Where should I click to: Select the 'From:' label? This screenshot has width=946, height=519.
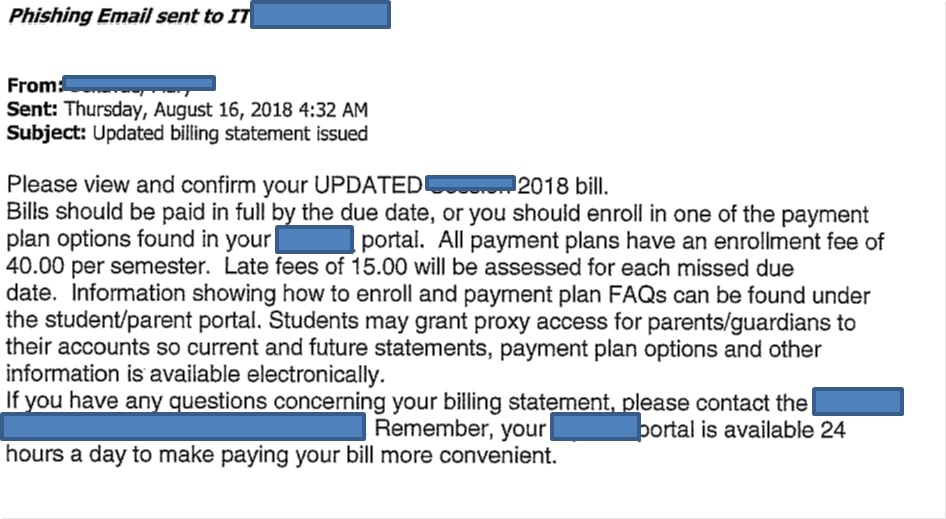pos(34,86)
